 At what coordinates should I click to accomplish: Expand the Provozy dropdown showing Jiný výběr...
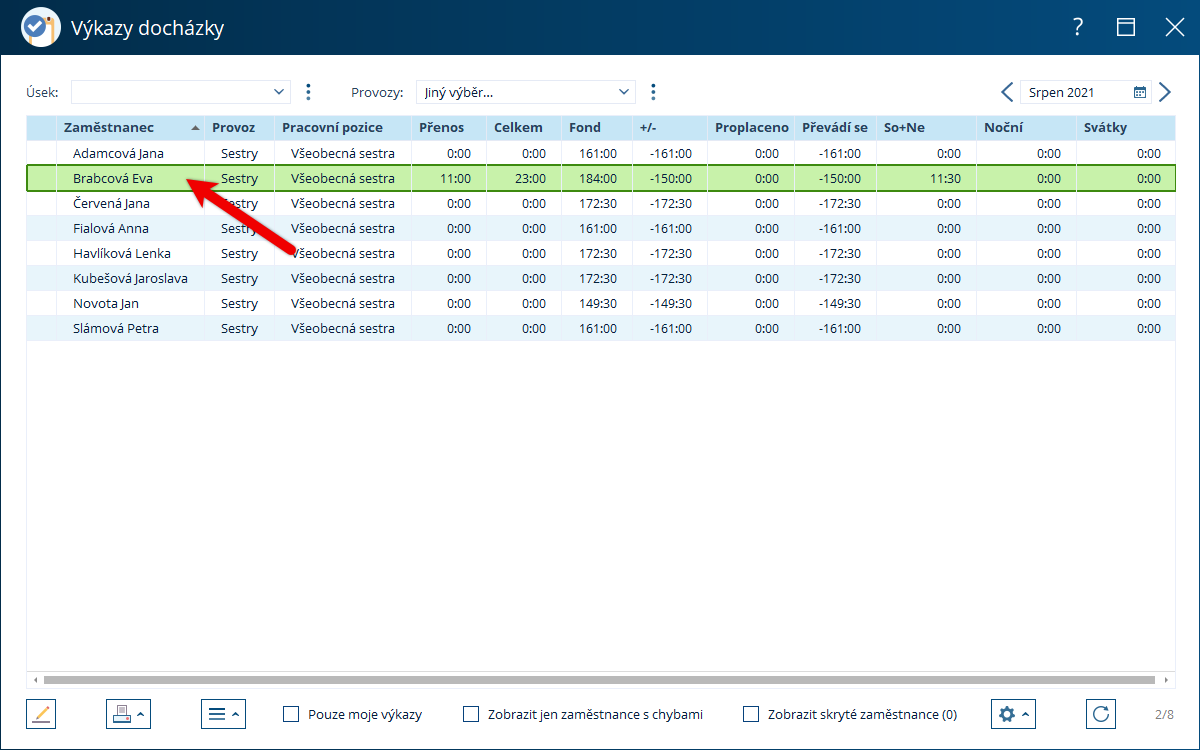(x=625, y=92)
